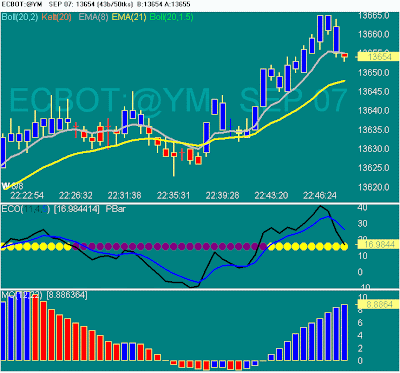This screenshot has height=373, width=400.
Task: Click the [8.886364] value readout in bottom panel
Action: click(x=67, y=295)
